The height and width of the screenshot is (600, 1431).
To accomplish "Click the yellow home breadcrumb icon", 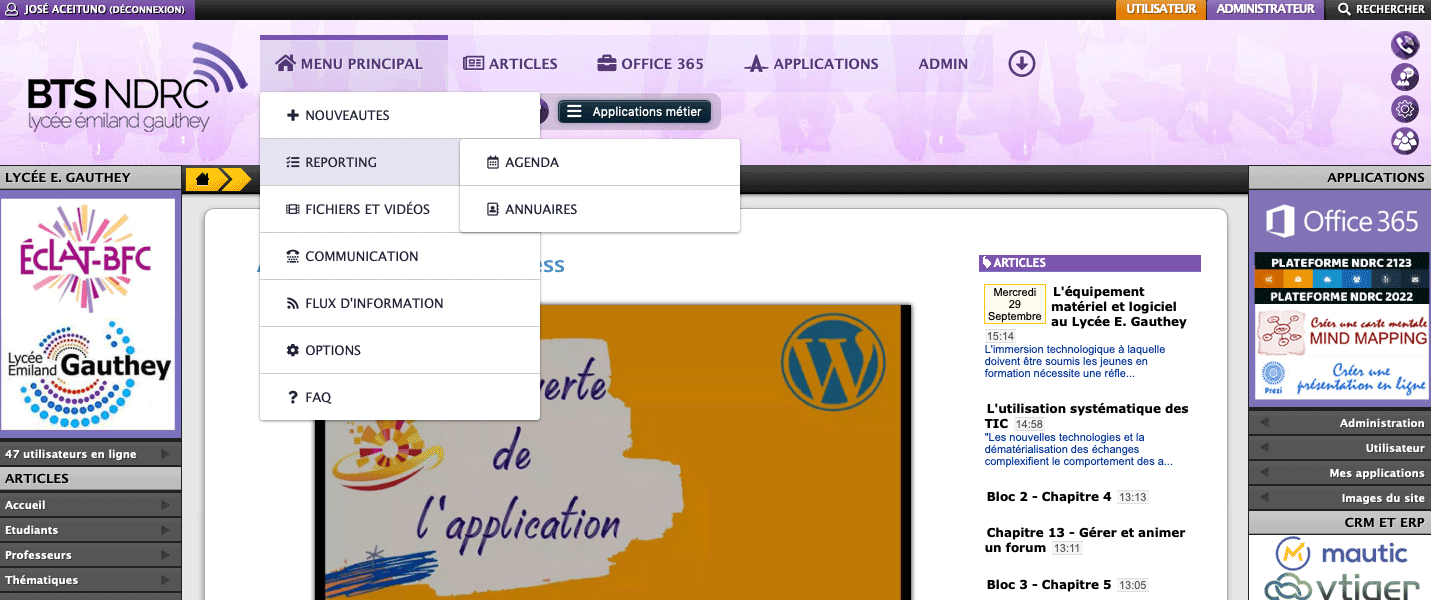I will pos(203,179).
